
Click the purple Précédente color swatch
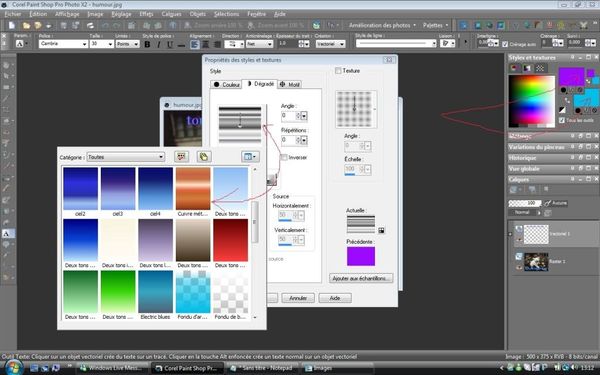click(361, 256)
